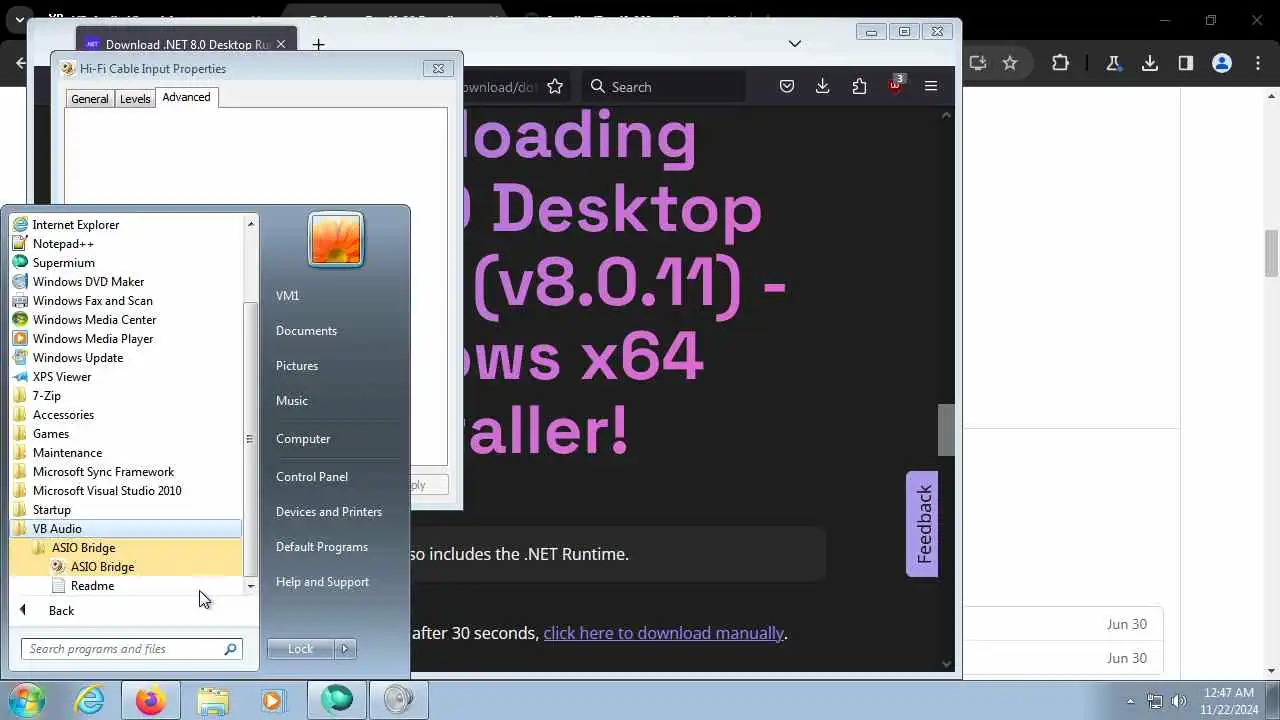Open Control Panel from Start menu

(x=312, y=477)
